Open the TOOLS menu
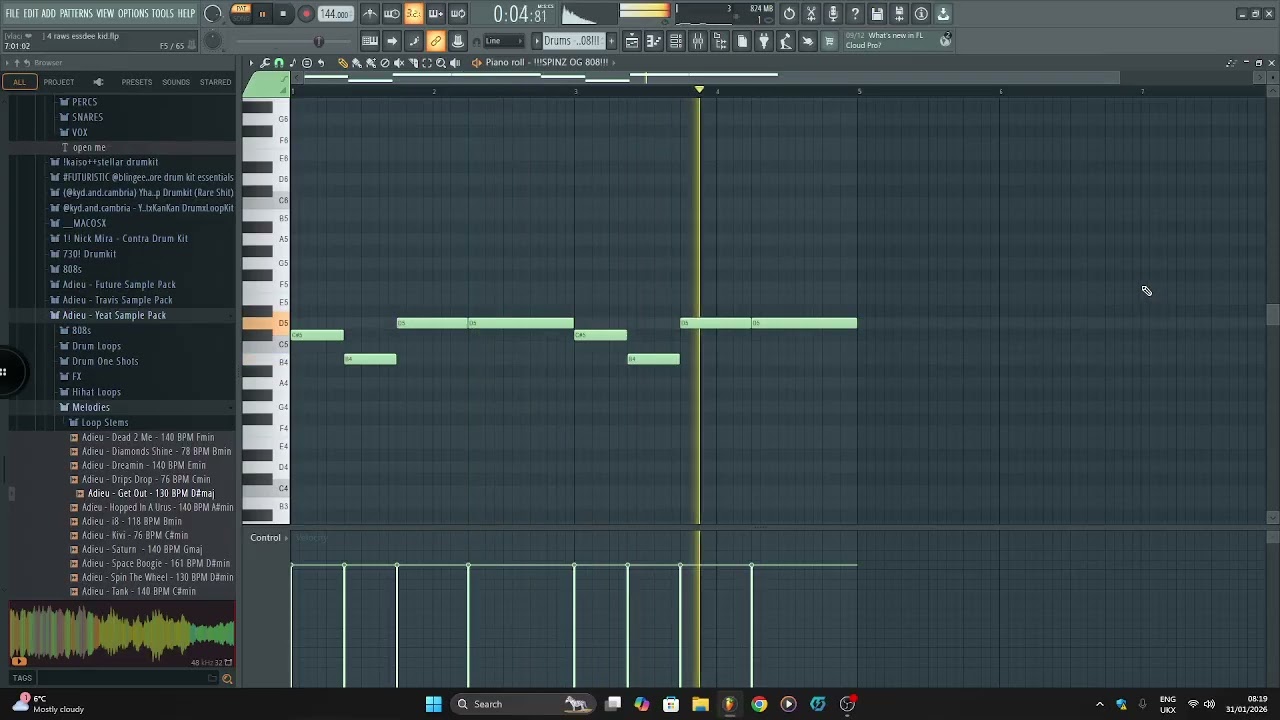The image size is (1280, 720). [x=163, y=13]
